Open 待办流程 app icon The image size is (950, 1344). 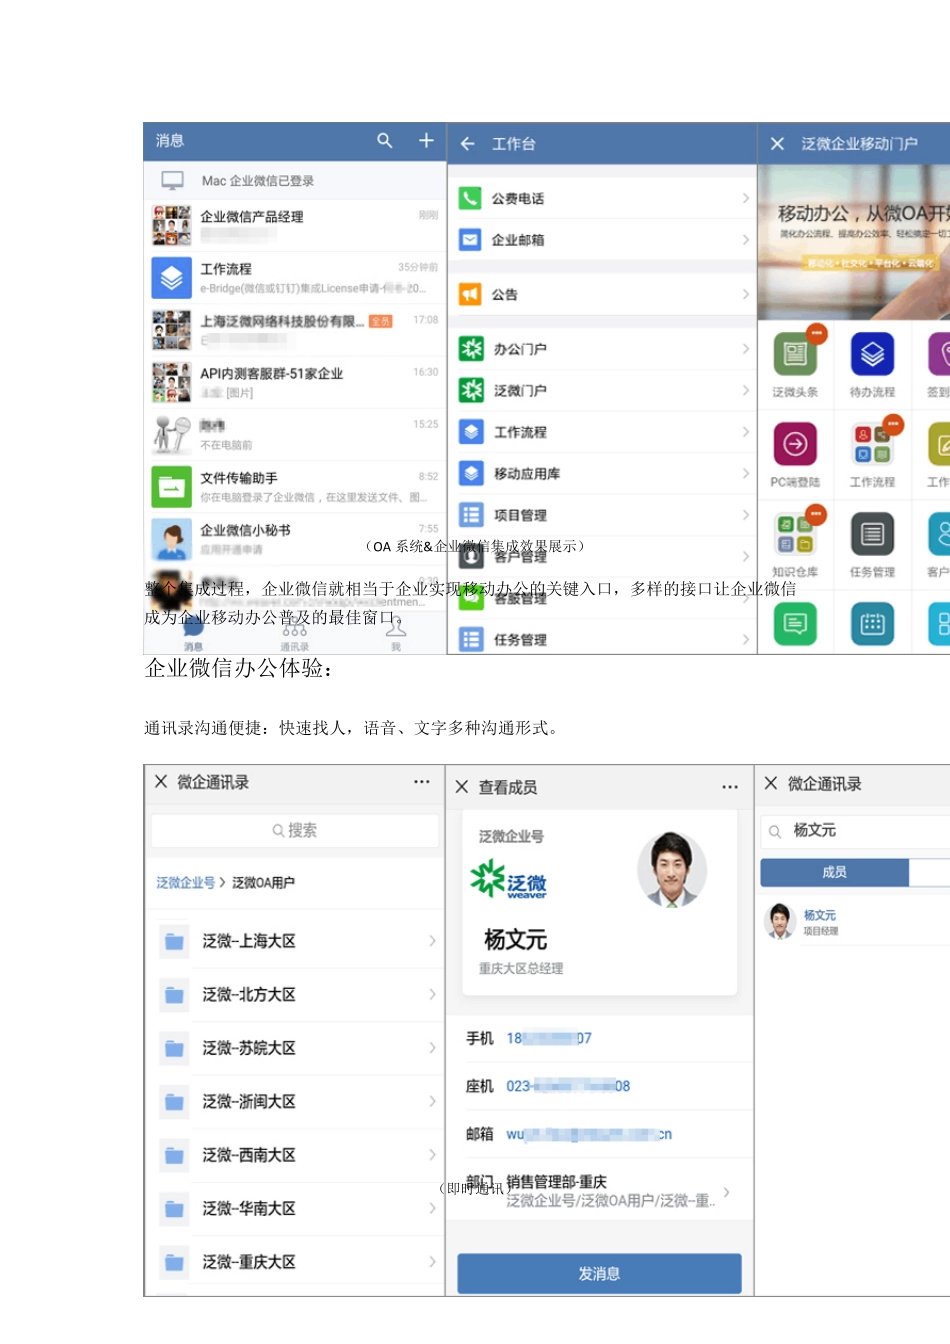point(872,354)
